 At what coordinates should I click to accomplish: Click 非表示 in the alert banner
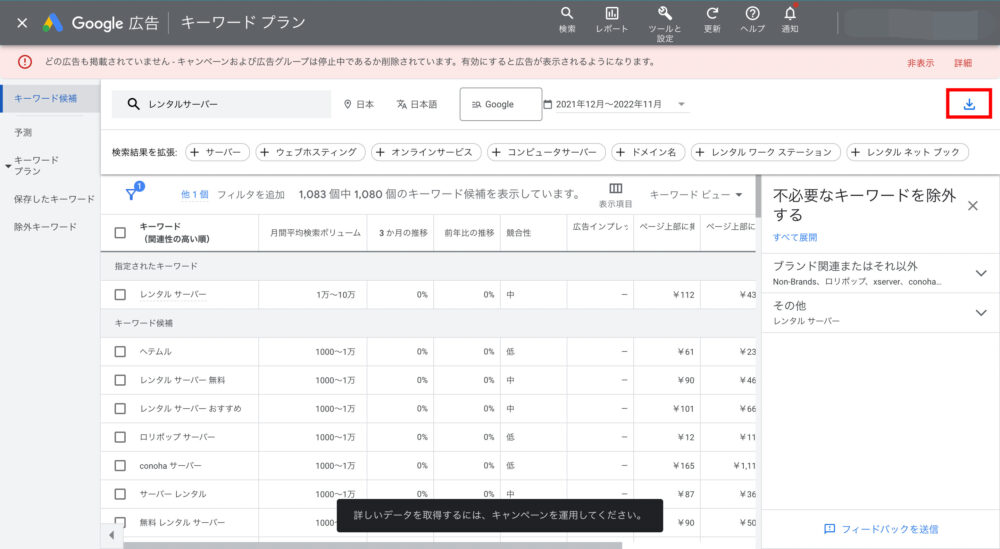click(920, 62)
